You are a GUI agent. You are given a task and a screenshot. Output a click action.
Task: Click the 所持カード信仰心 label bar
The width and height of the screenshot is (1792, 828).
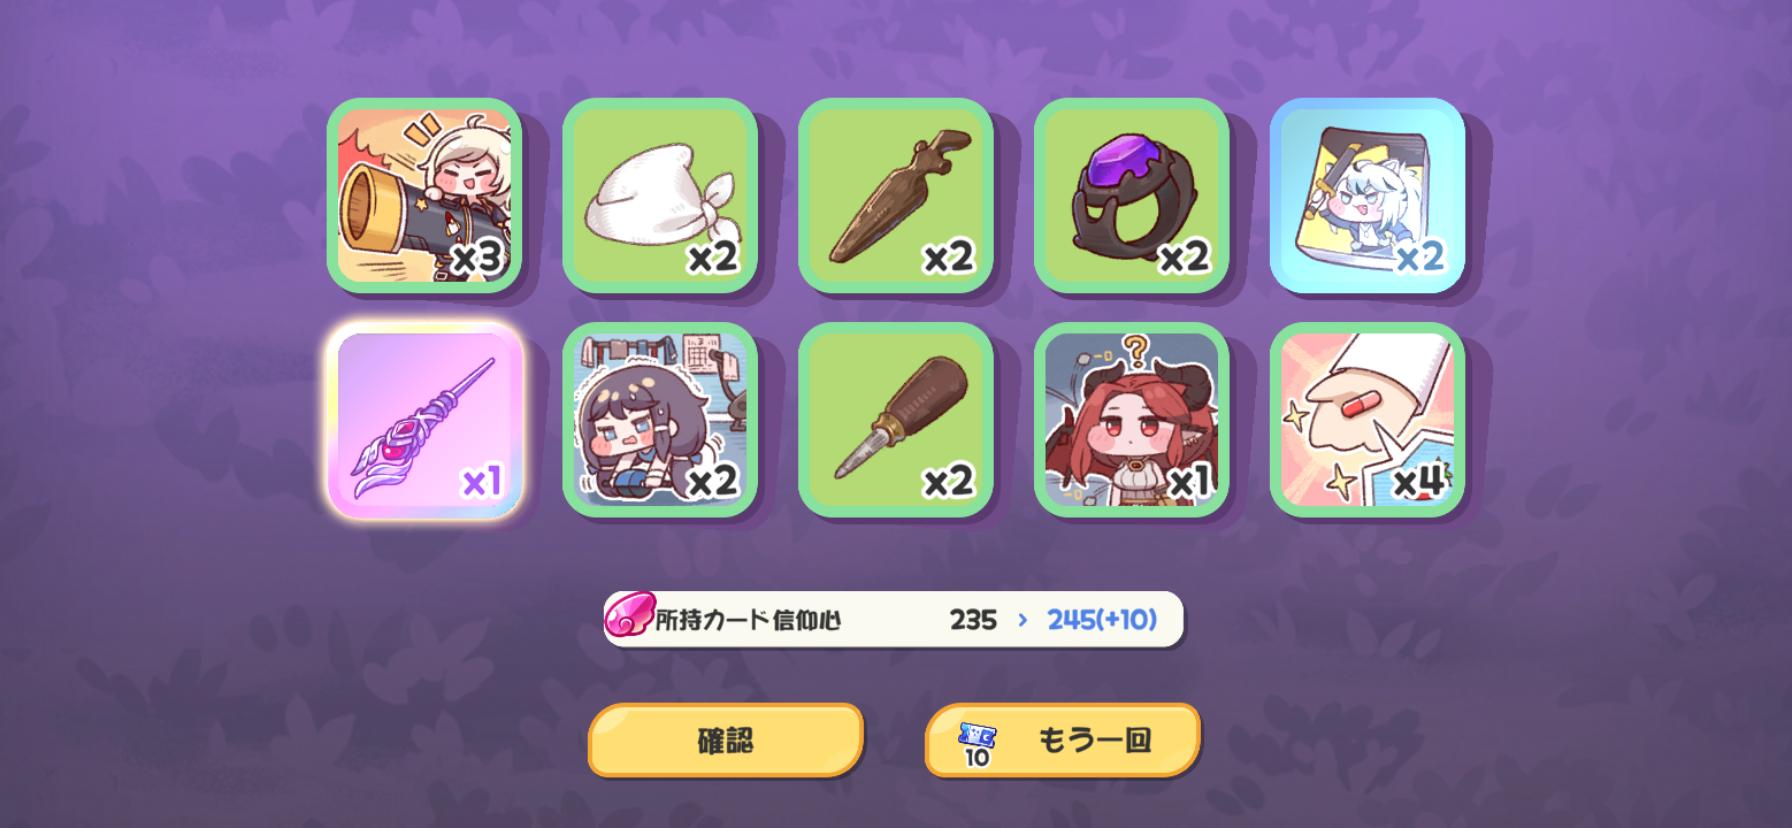[894, 620]
